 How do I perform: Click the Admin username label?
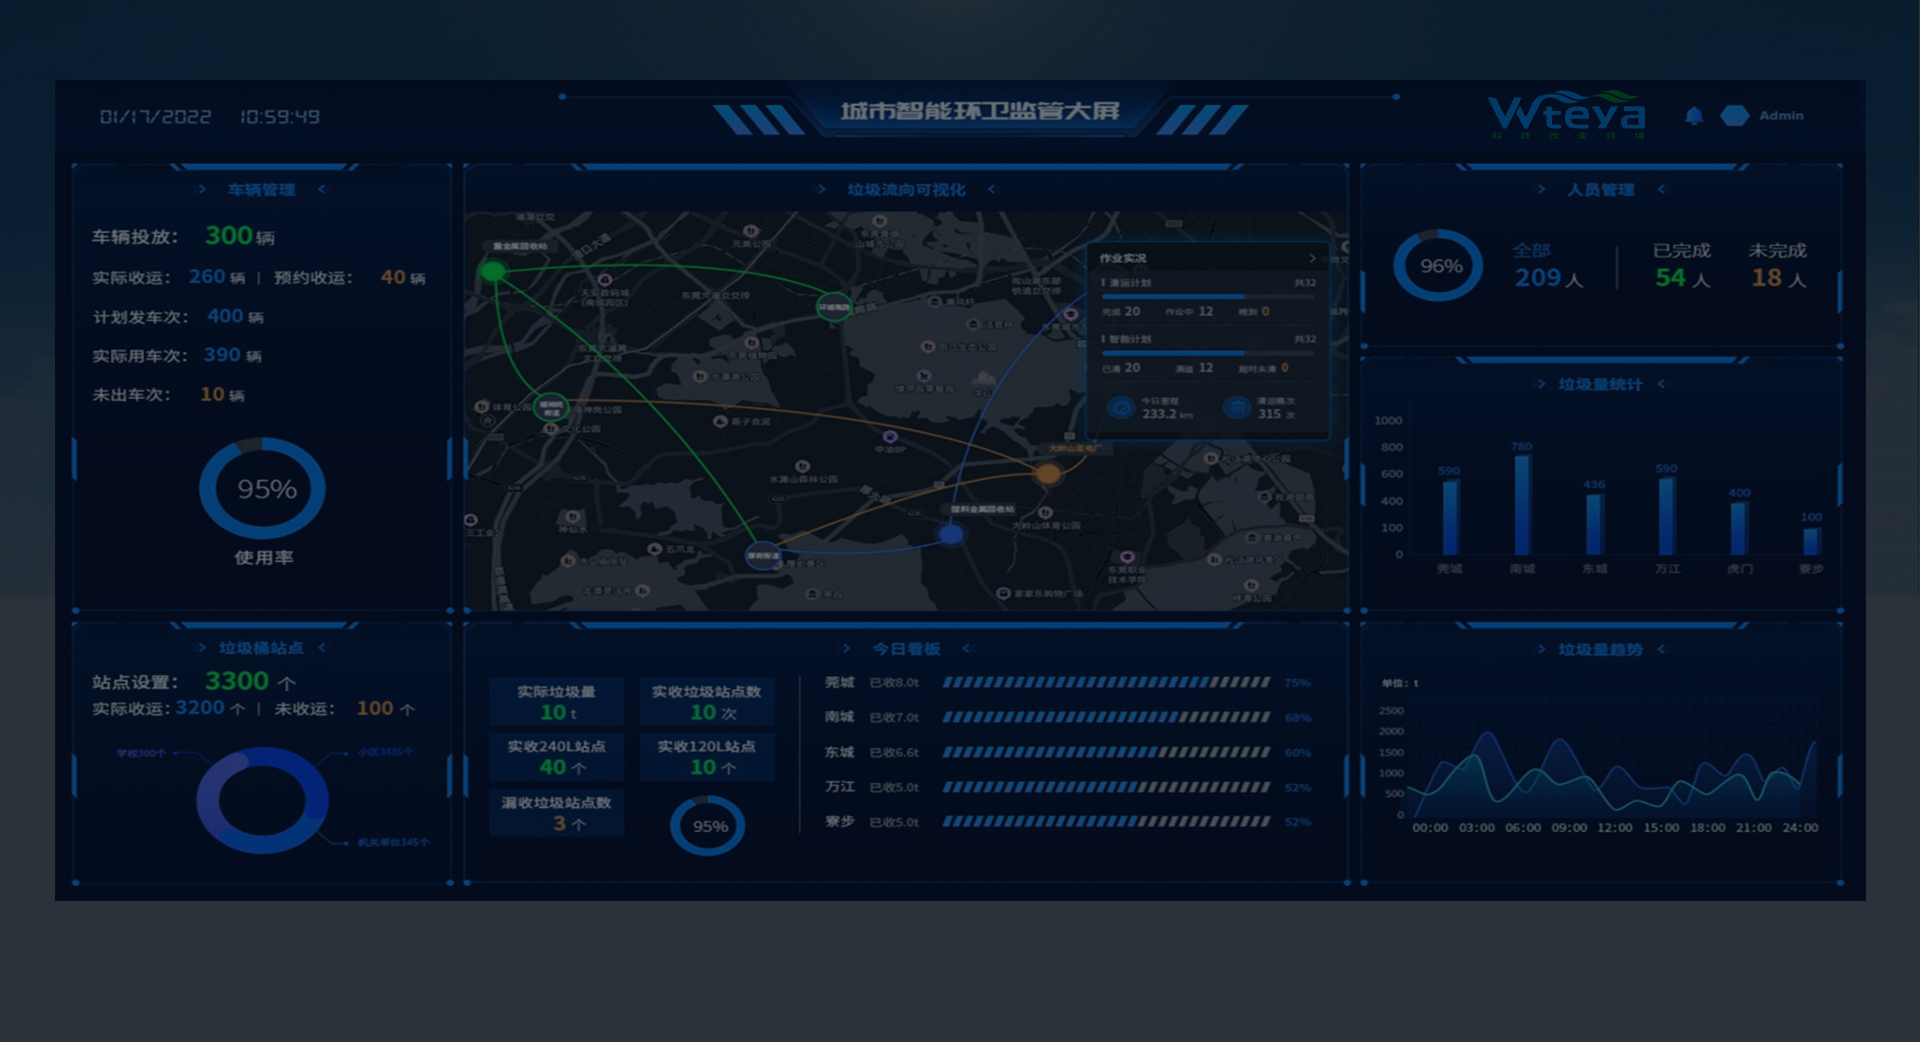pos(1781,116)
